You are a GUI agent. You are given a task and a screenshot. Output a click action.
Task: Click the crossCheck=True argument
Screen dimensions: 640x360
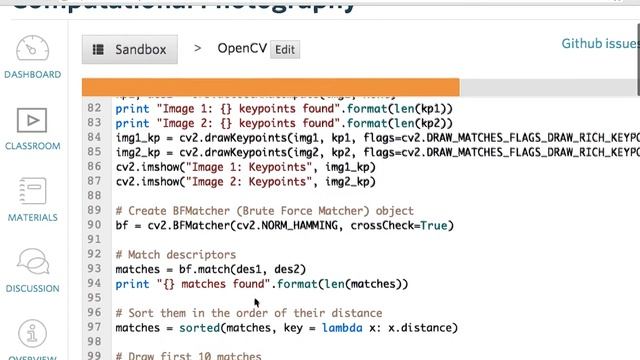click(399, 225)
